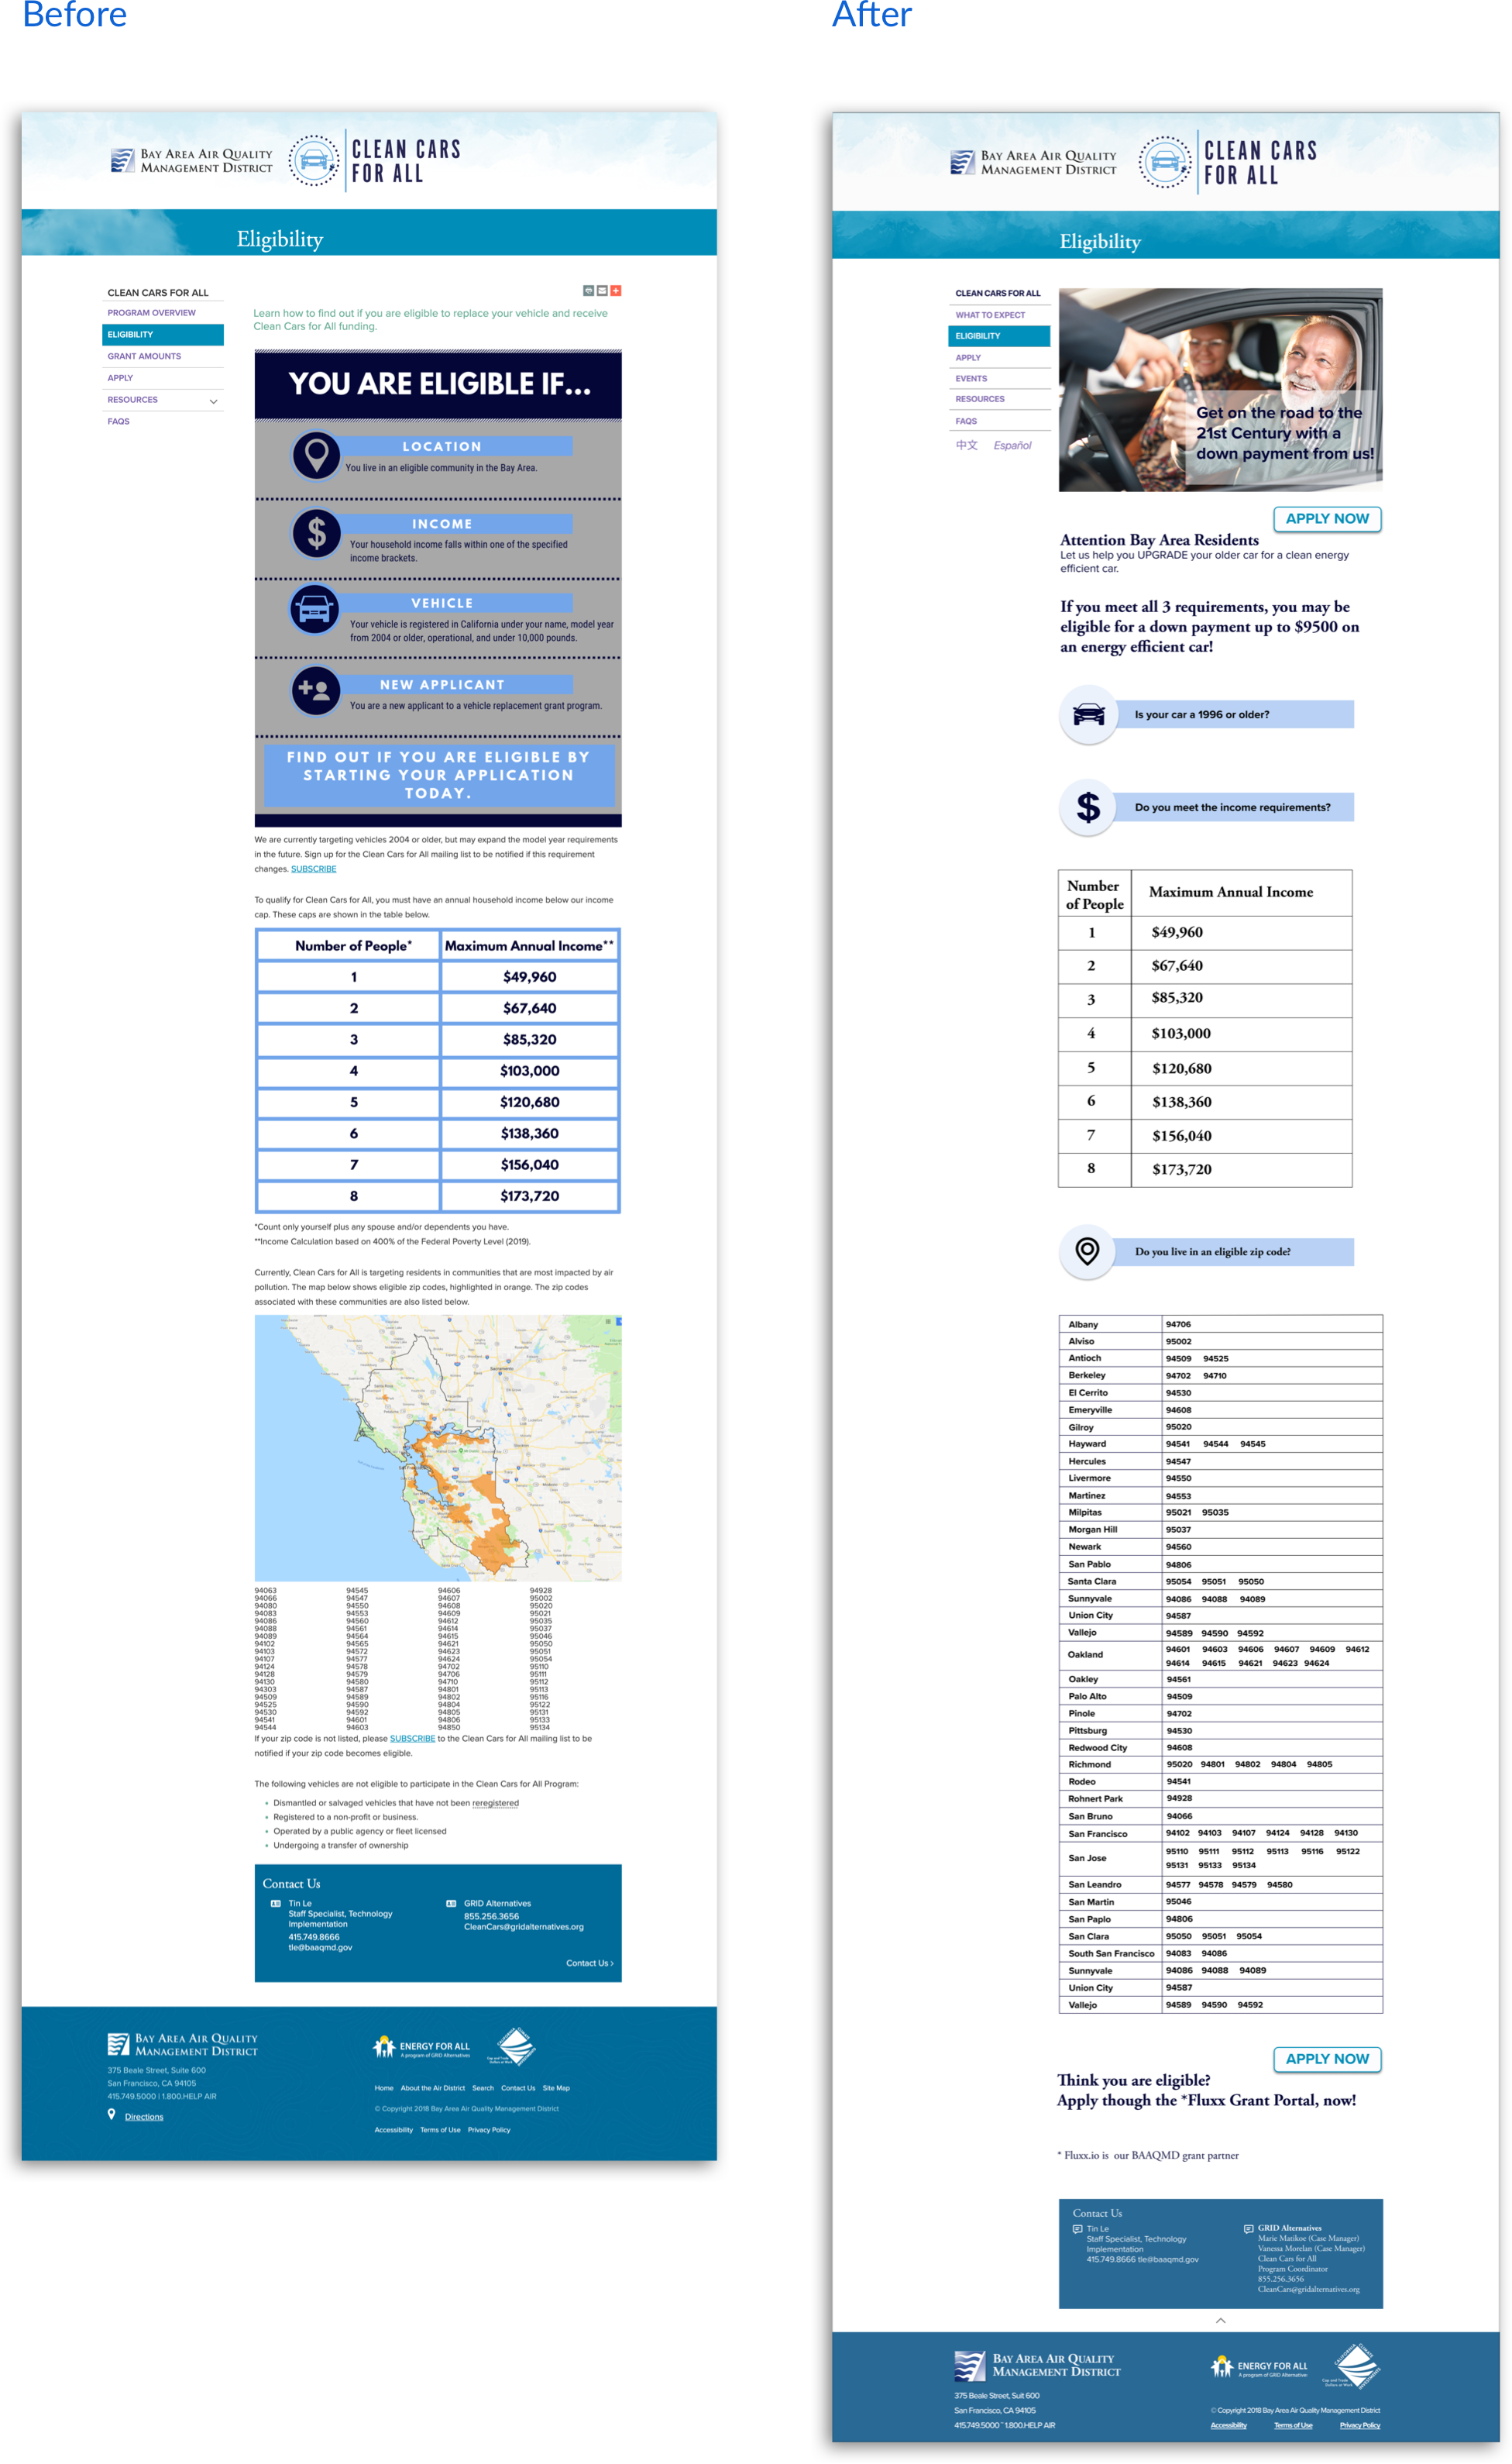1512x2464 pixels.
Task: Open Apply in the Before sidebar
Action: (x=121, y=378)
